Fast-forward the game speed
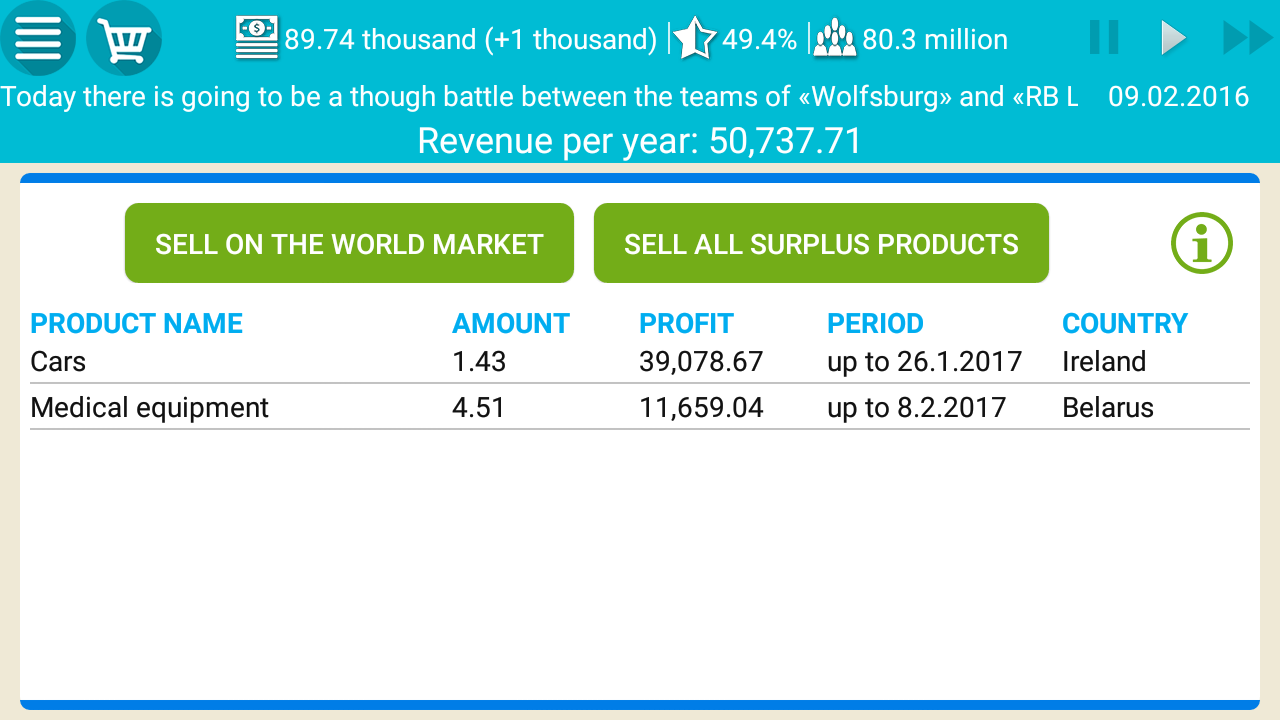 [1246, 38]
